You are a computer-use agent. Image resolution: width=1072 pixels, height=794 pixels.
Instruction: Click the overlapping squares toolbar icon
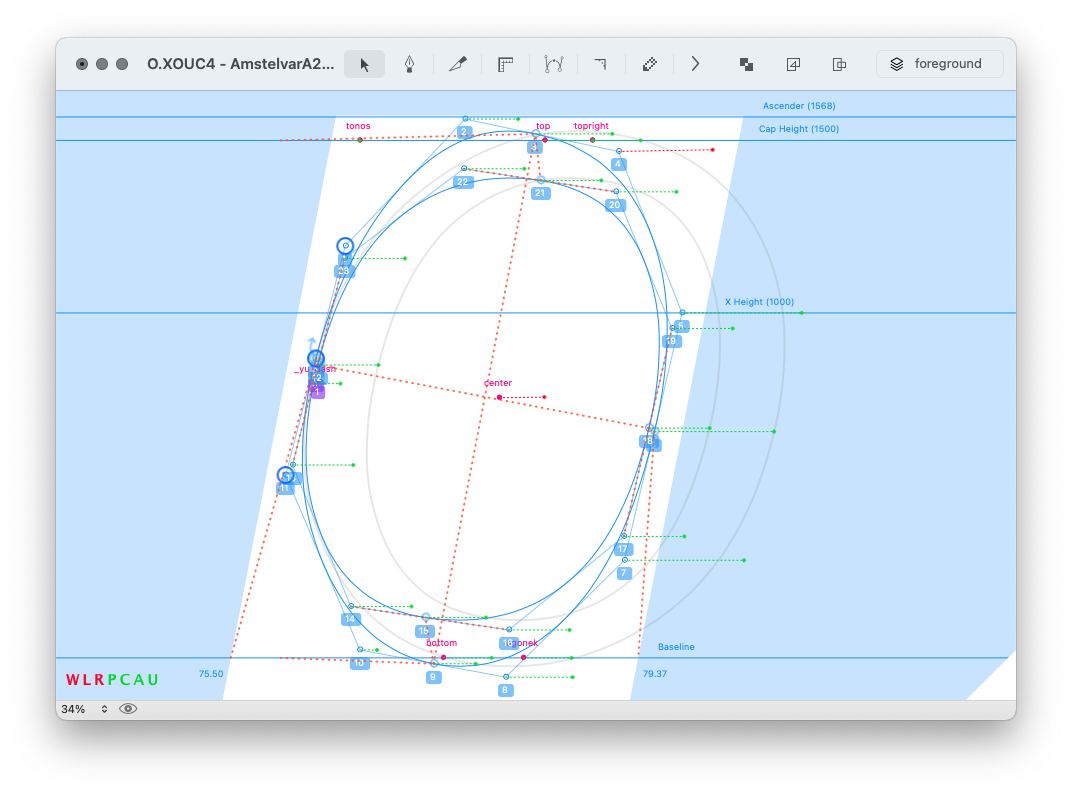click(x=746, y=64)
